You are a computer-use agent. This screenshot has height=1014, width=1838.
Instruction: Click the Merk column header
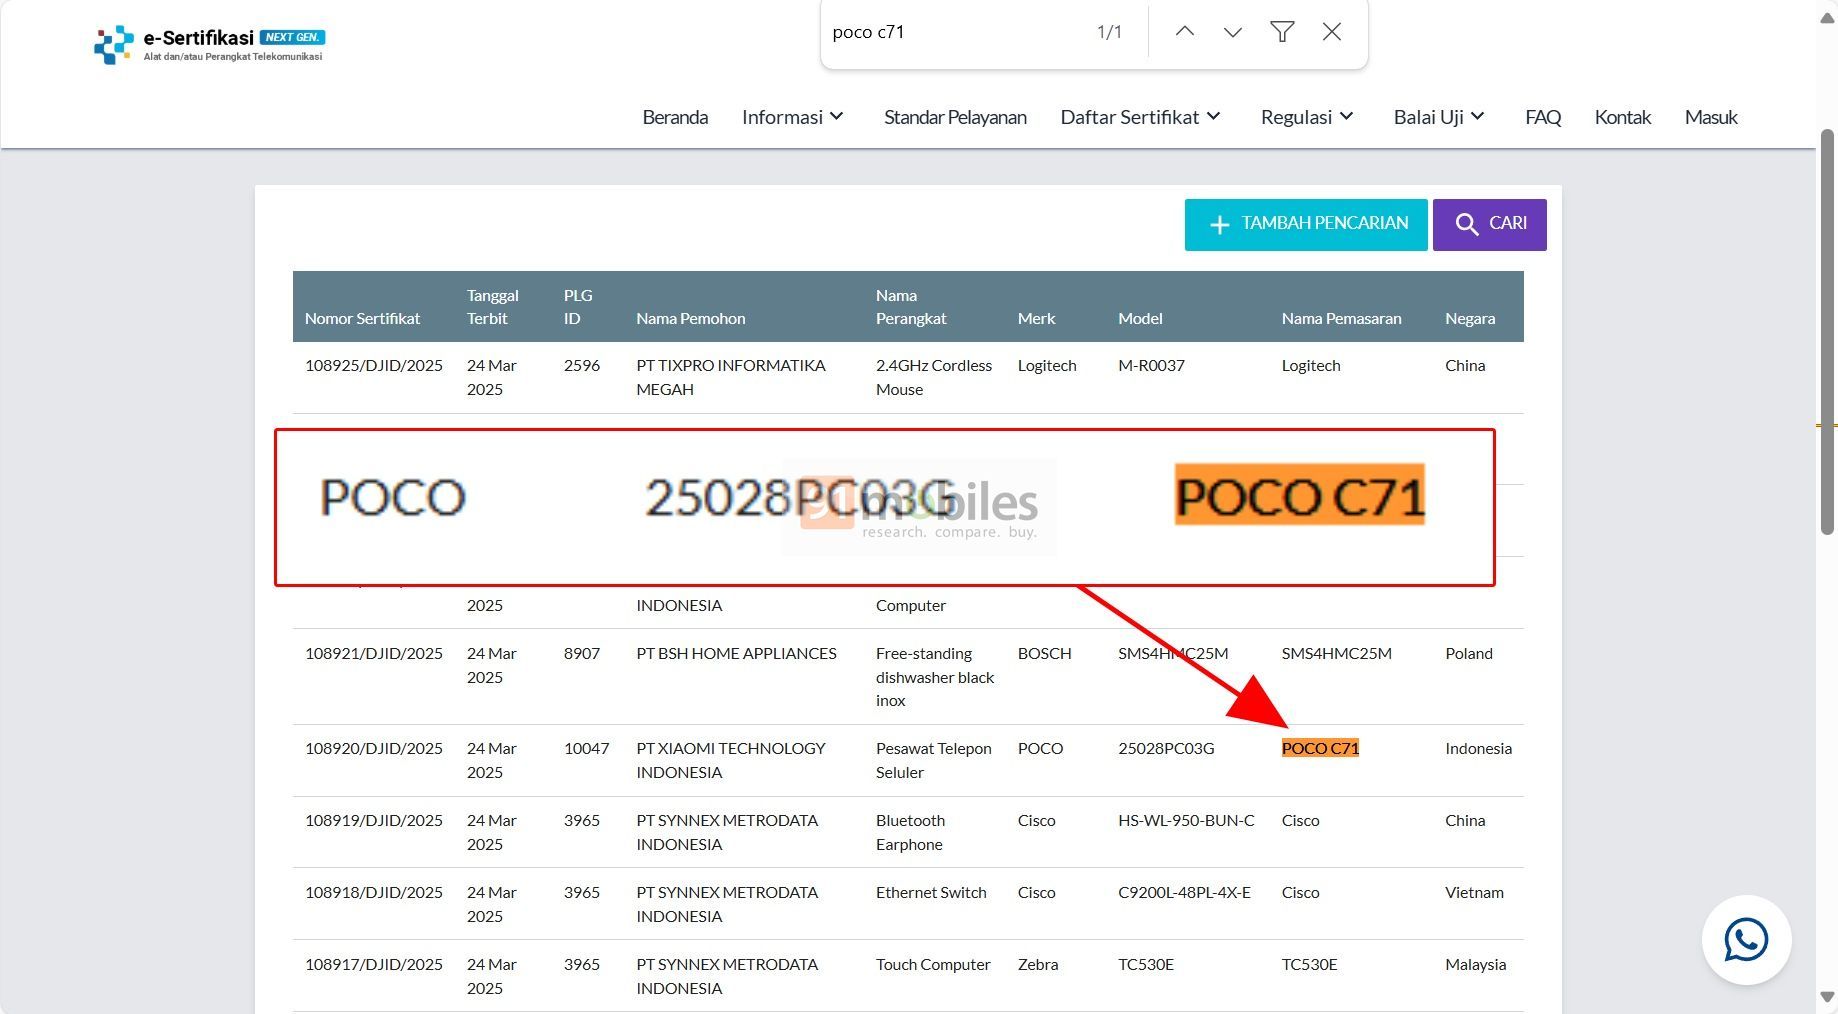[1036, 318]
